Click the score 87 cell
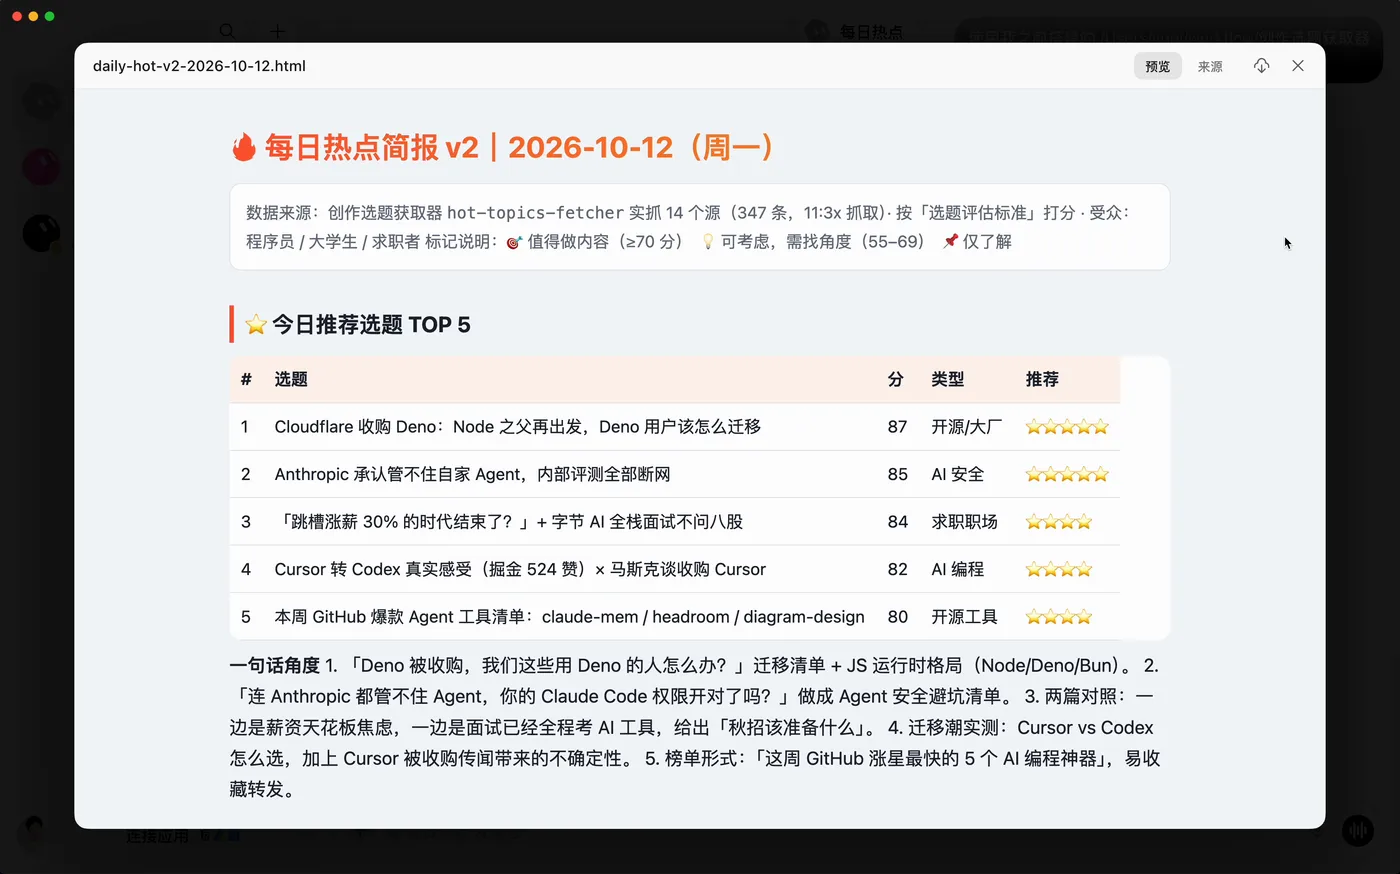1400x874 pixels. pos(897,427)
